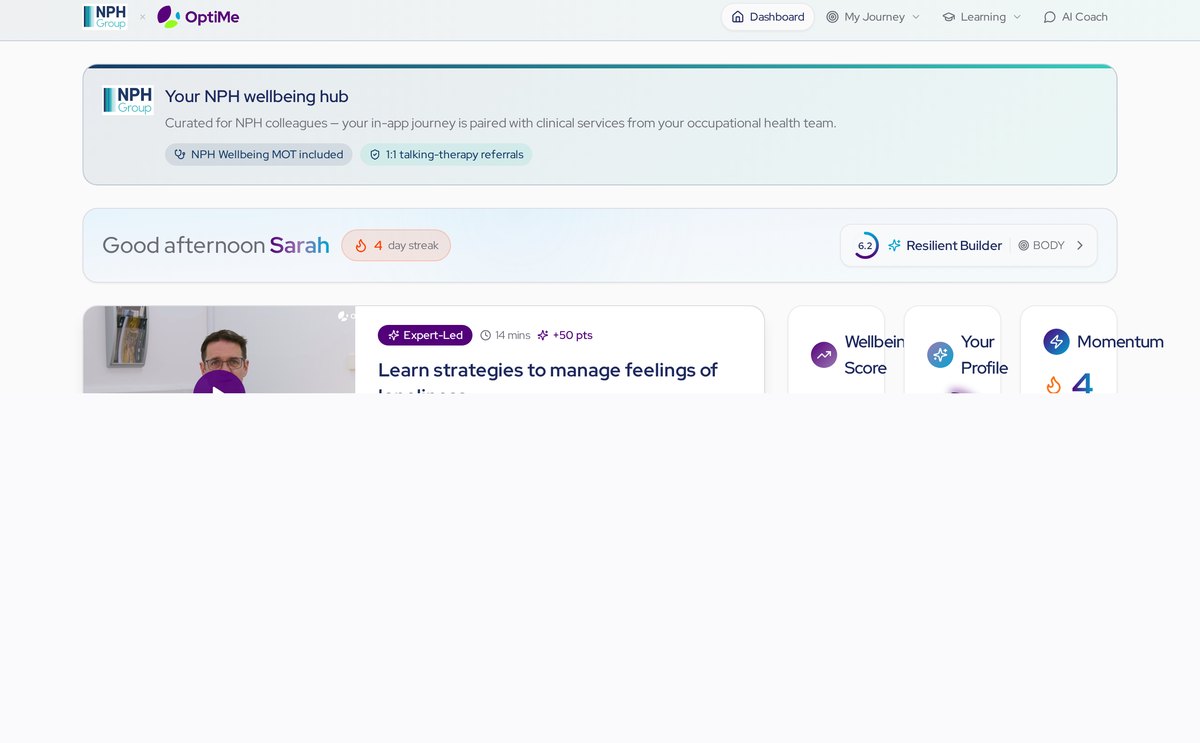1200x743 pixels.
Task: Click the flame icon in Momentum card
Action: point(1054,384)
